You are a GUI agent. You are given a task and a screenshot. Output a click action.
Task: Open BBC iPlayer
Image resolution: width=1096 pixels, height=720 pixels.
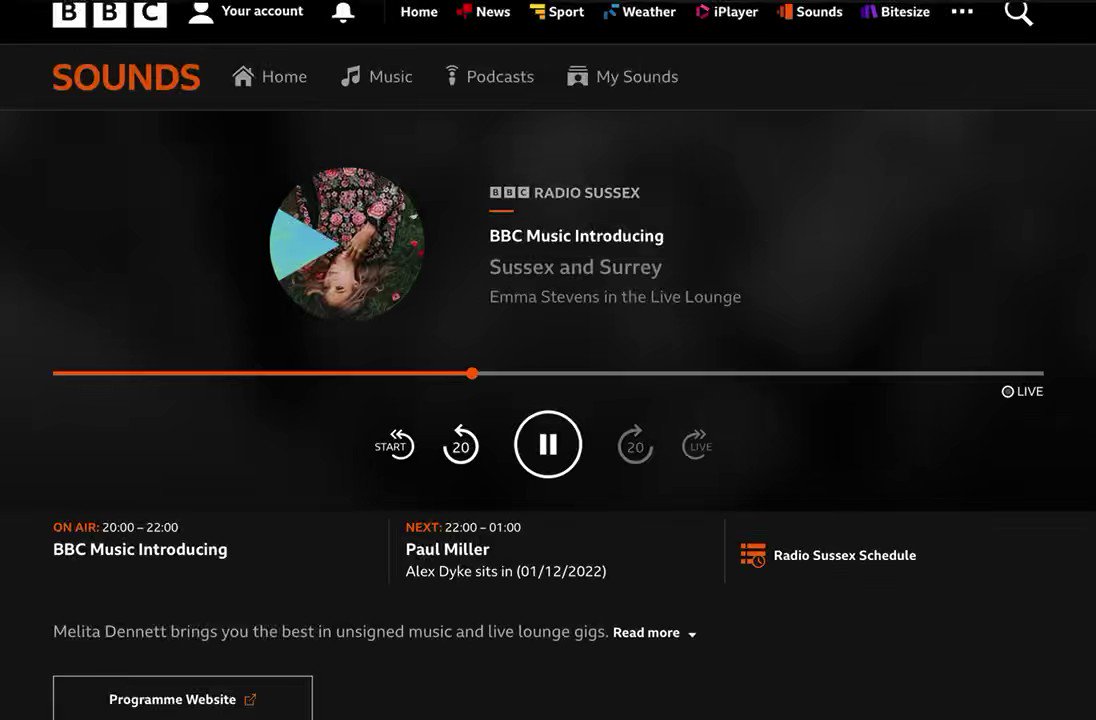coord(727,12)
